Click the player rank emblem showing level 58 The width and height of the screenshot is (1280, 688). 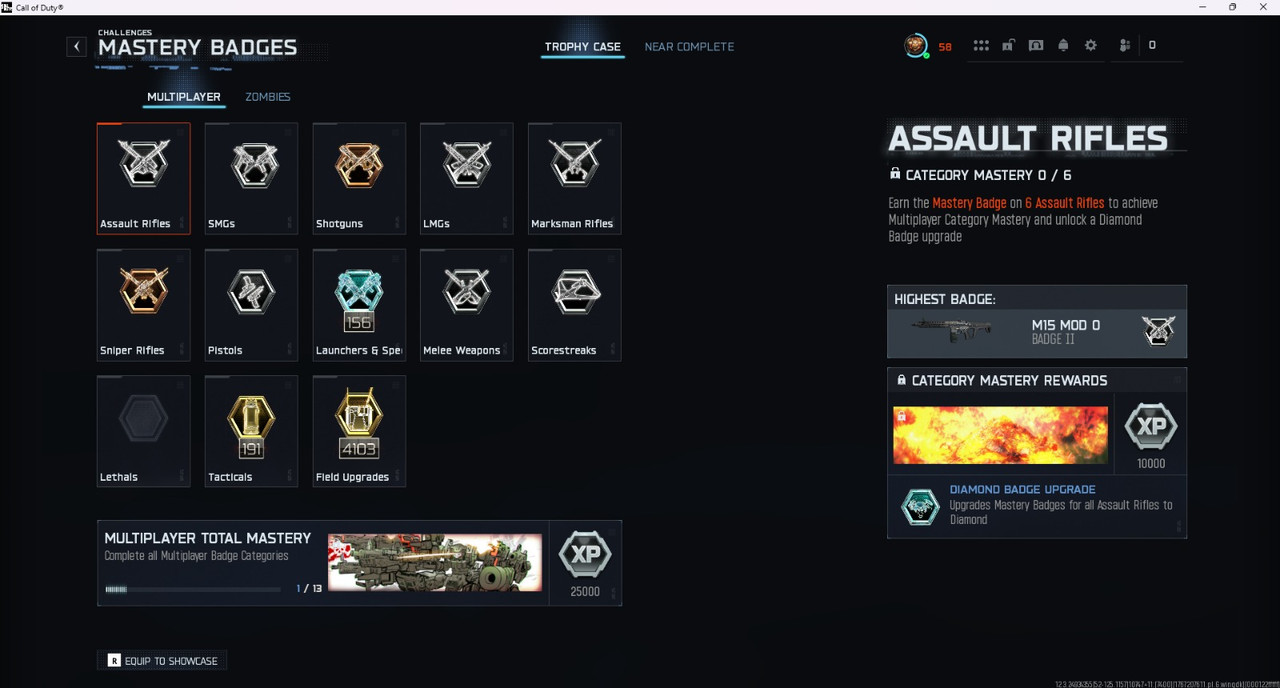point(916,46)
